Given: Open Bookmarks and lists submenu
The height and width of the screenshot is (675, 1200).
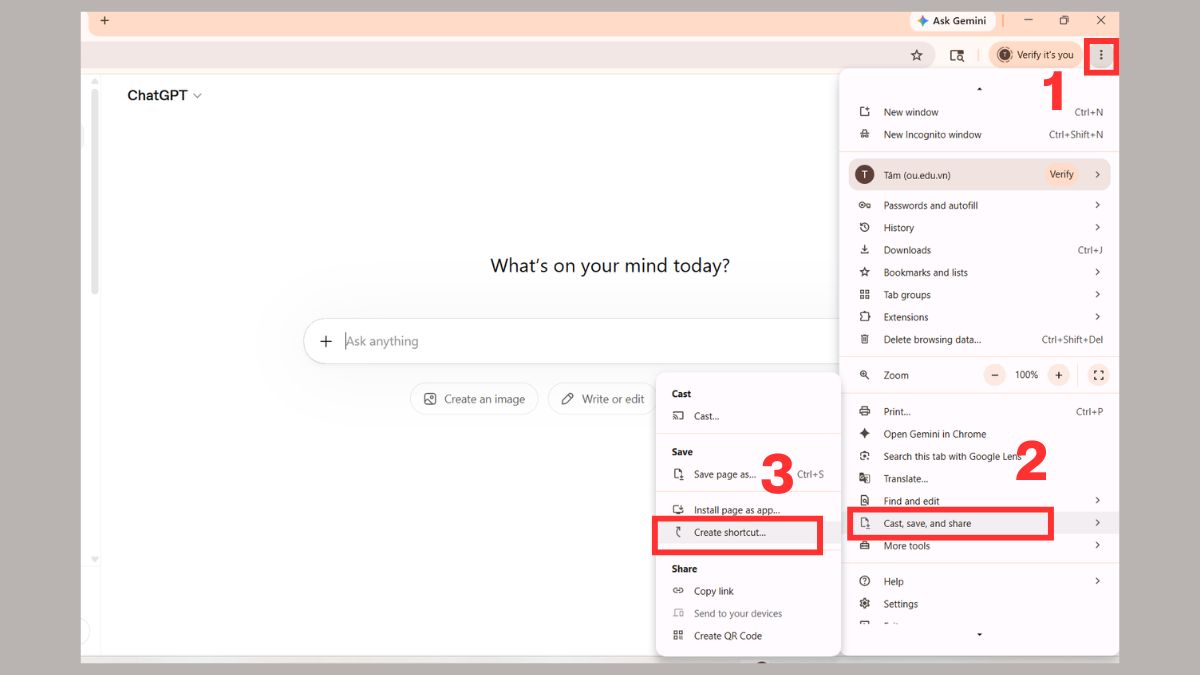Looking at the screenshot, I should (x=979, y=272).
